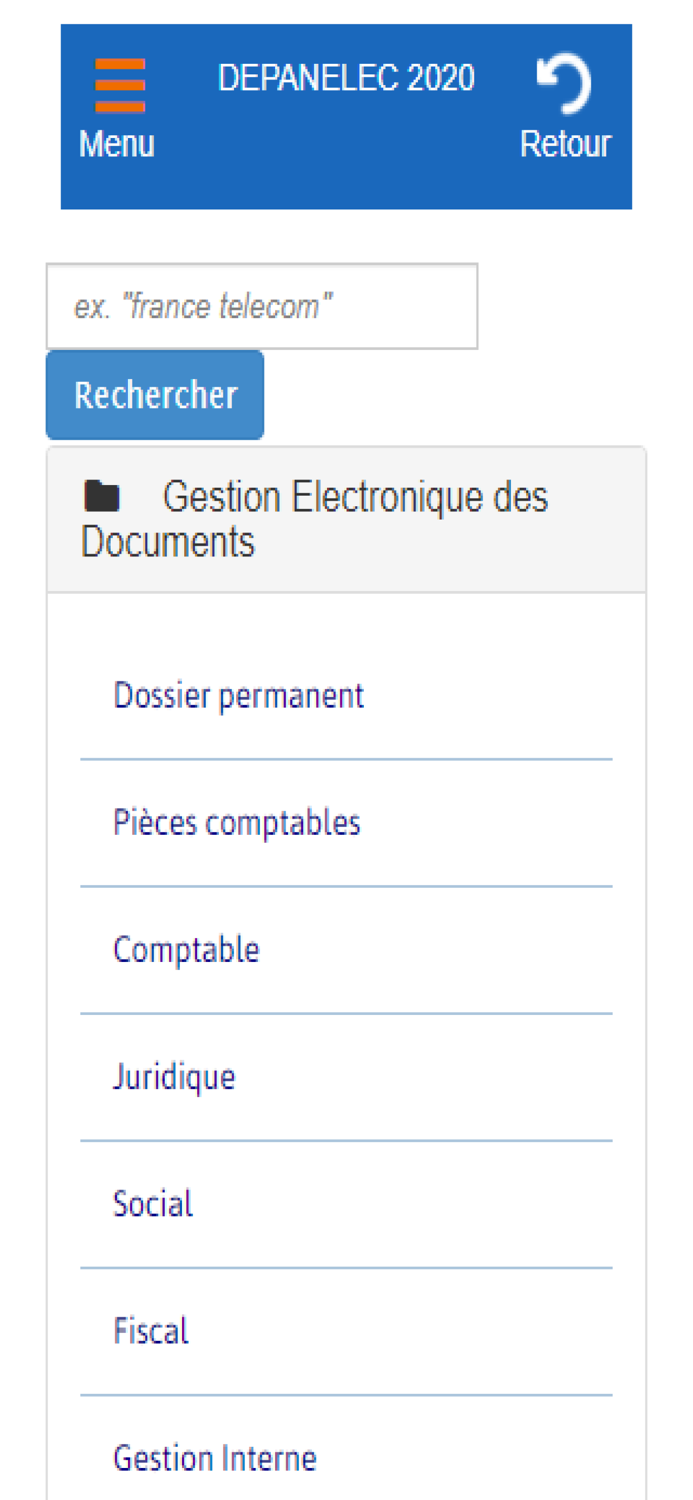Viewport: 693px width, 1500px height.
Task: Select the Social folder entry
Action: click(x=153, y=1204)
